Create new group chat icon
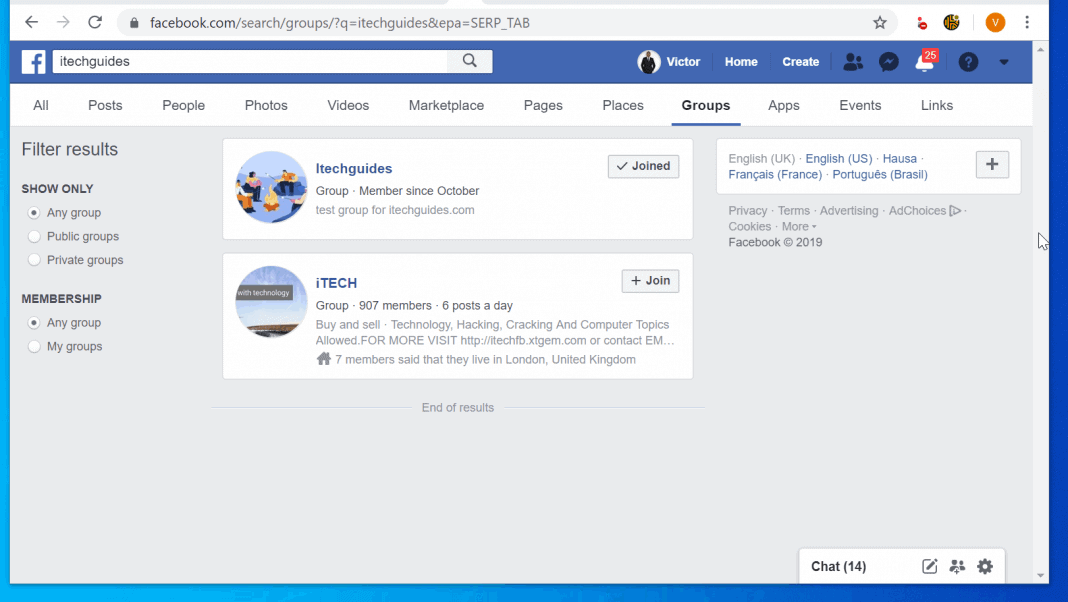The height and width of the screenshot is (602, 1068). tap(957, 567)
